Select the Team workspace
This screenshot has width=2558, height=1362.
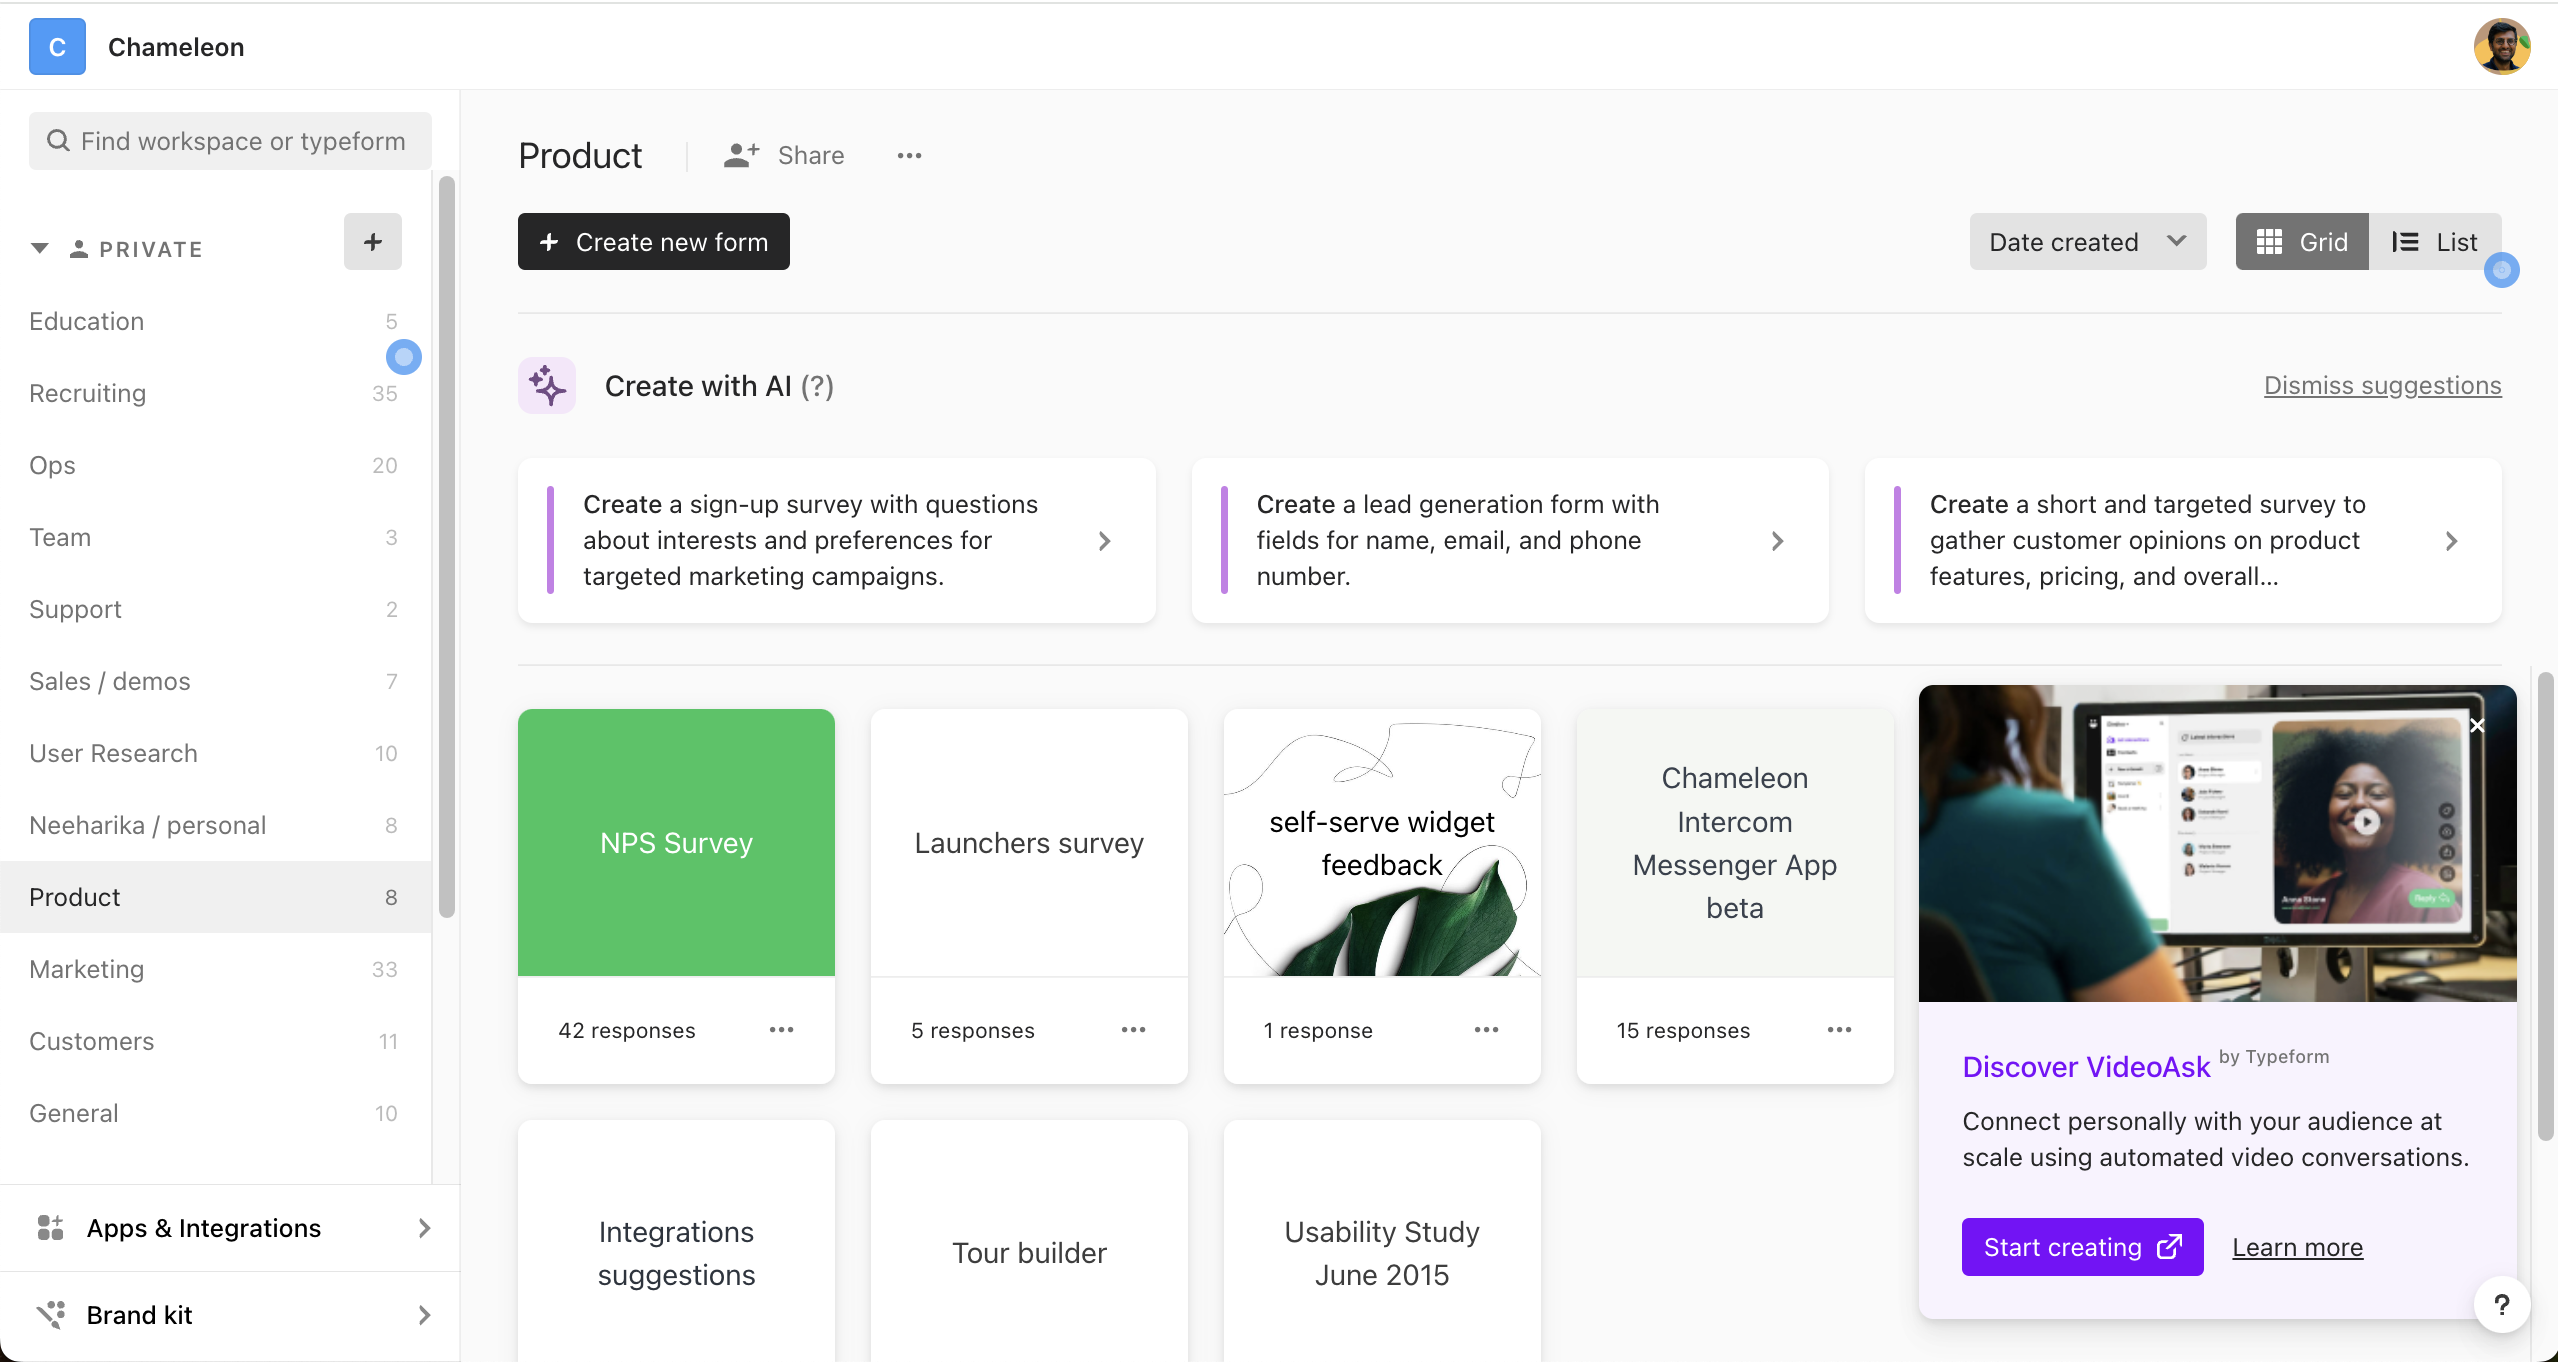[215, 537]
